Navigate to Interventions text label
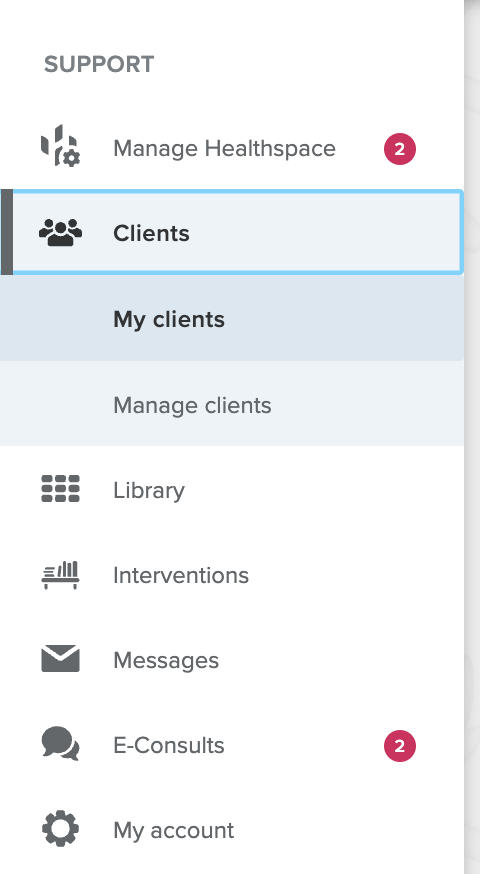The height and width of the screenshot is (874, 480). (181, 575)
